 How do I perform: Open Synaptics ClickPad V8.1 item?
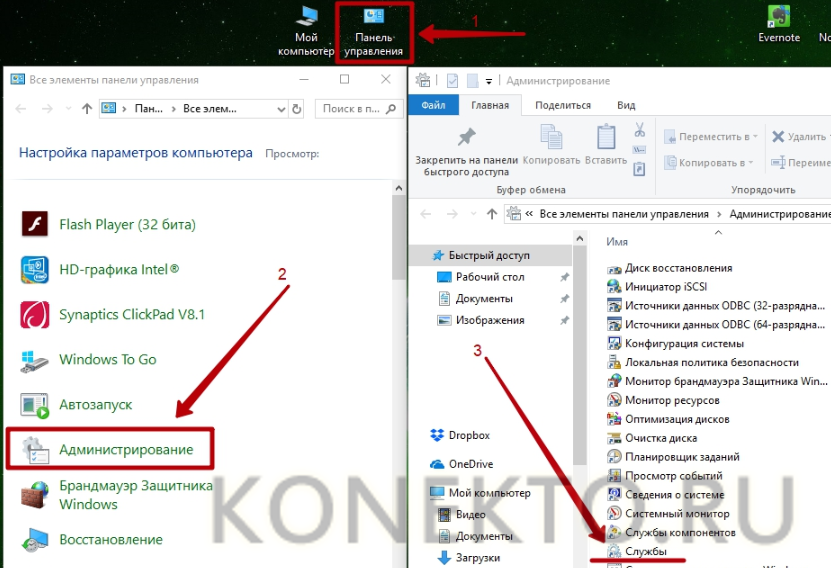112,314
